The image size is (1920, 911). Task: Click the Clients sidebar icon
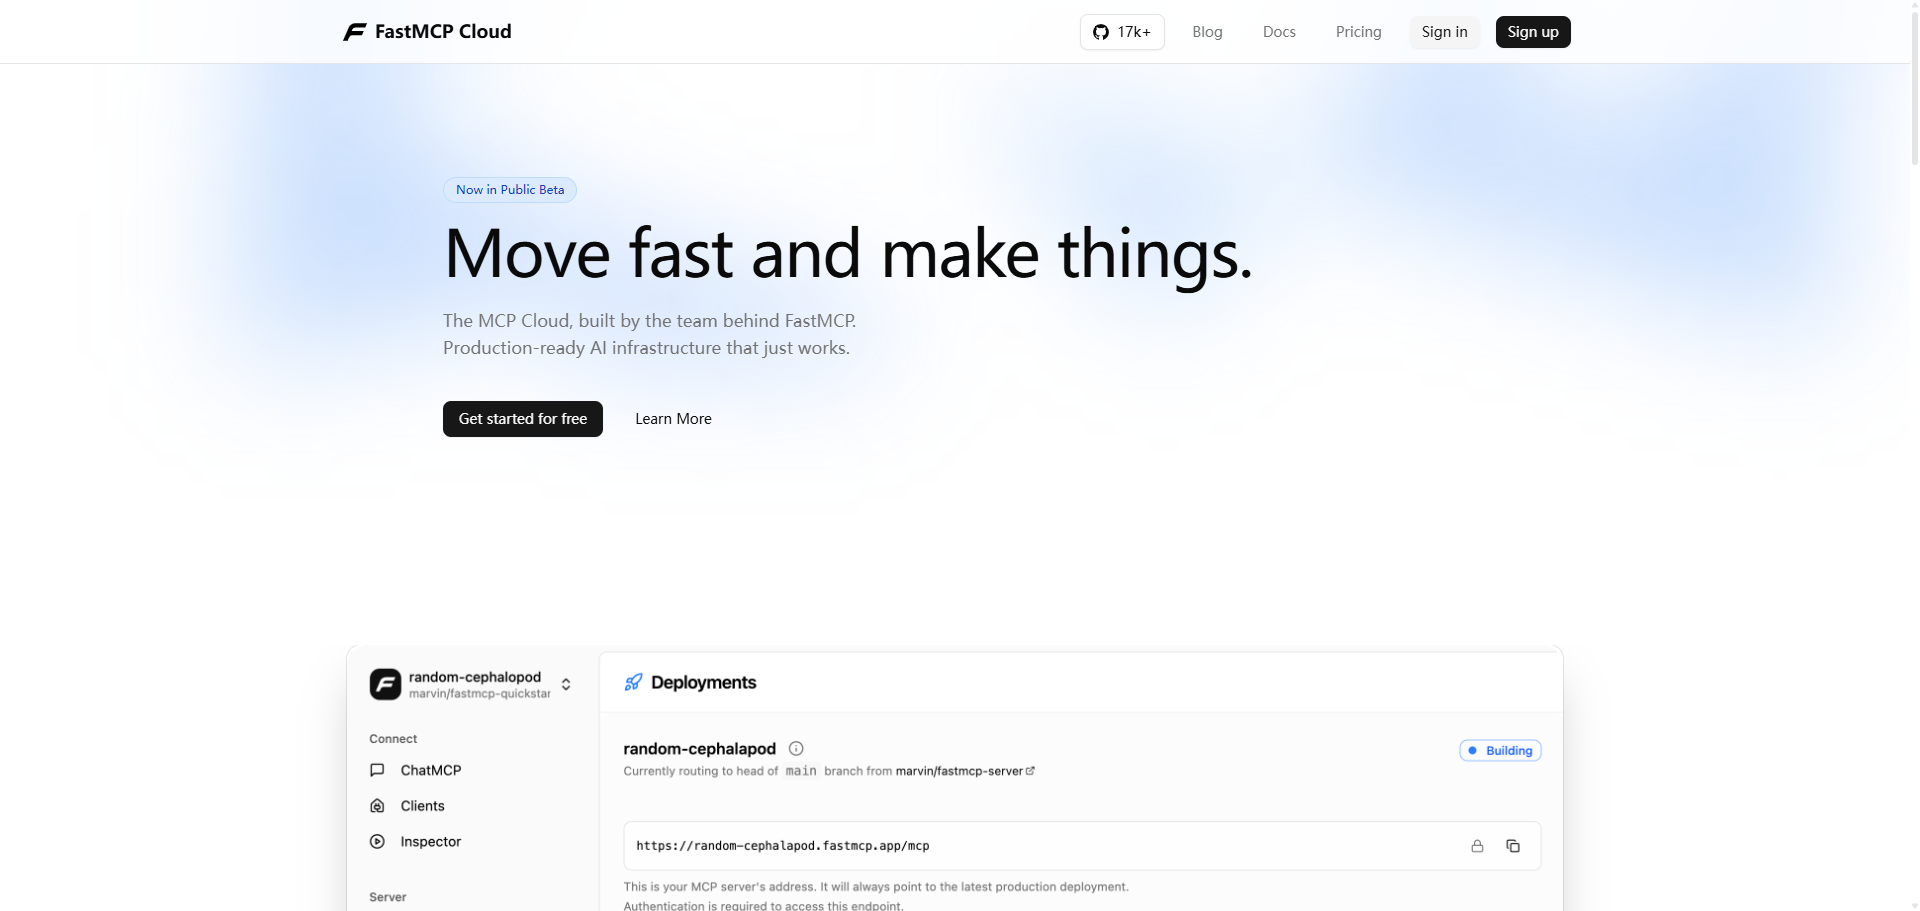pos(377,806)
